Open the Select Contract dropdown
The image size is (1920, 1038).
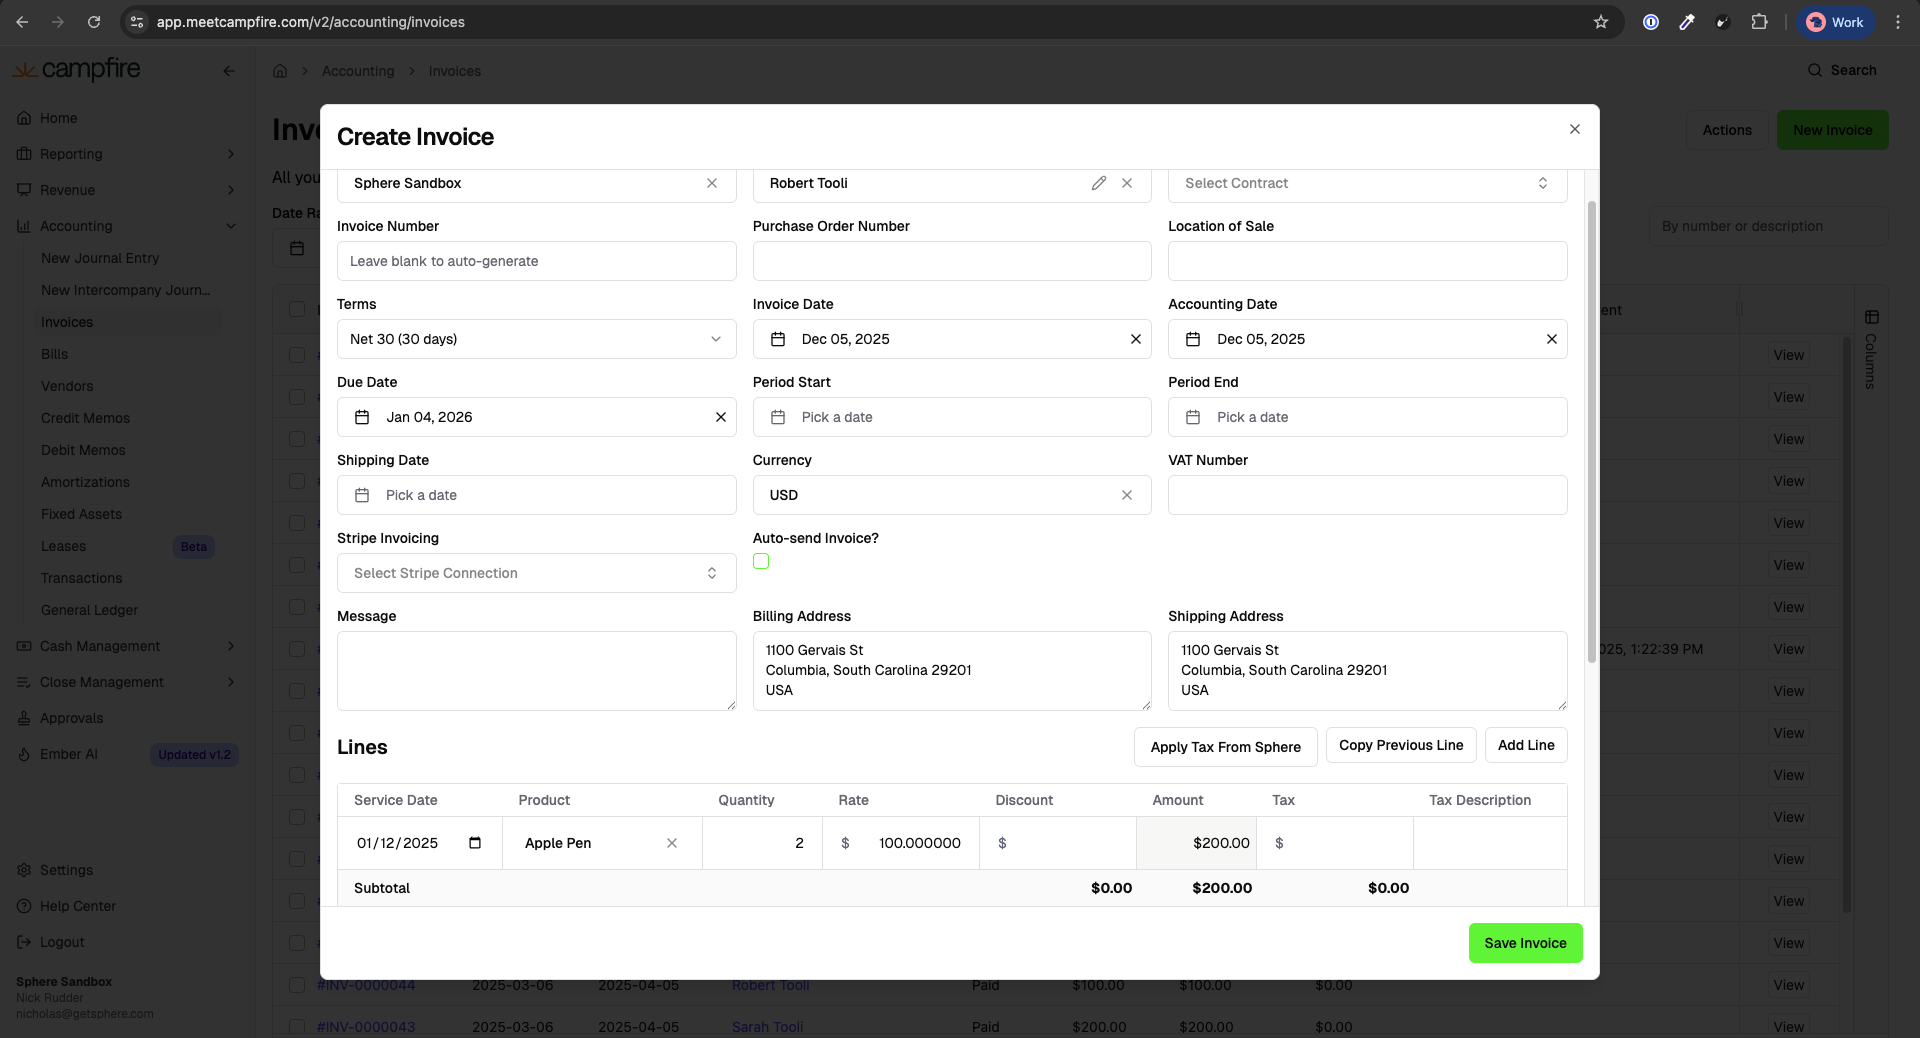coord(1366,183)
